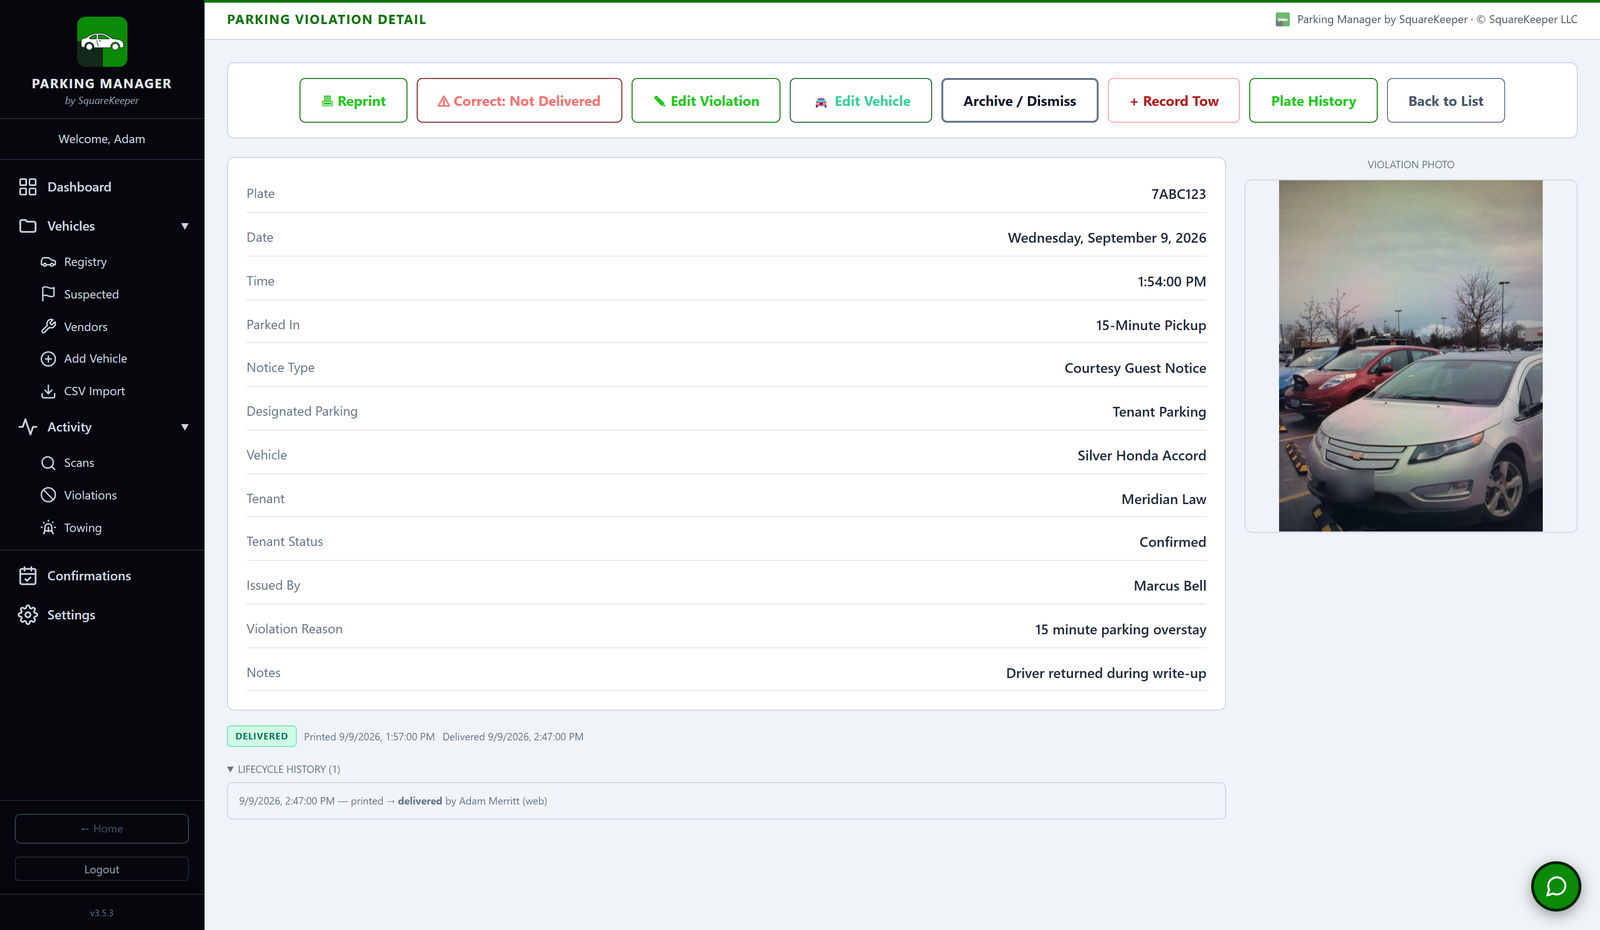This screenshot has height=930, width=1600.
Task: Reprint the violation notice
Action: tap(353, 101)
